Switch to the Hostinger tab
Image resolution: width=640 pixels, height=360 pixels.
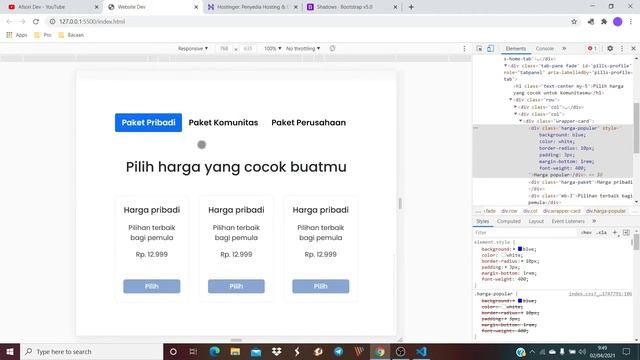252,7
